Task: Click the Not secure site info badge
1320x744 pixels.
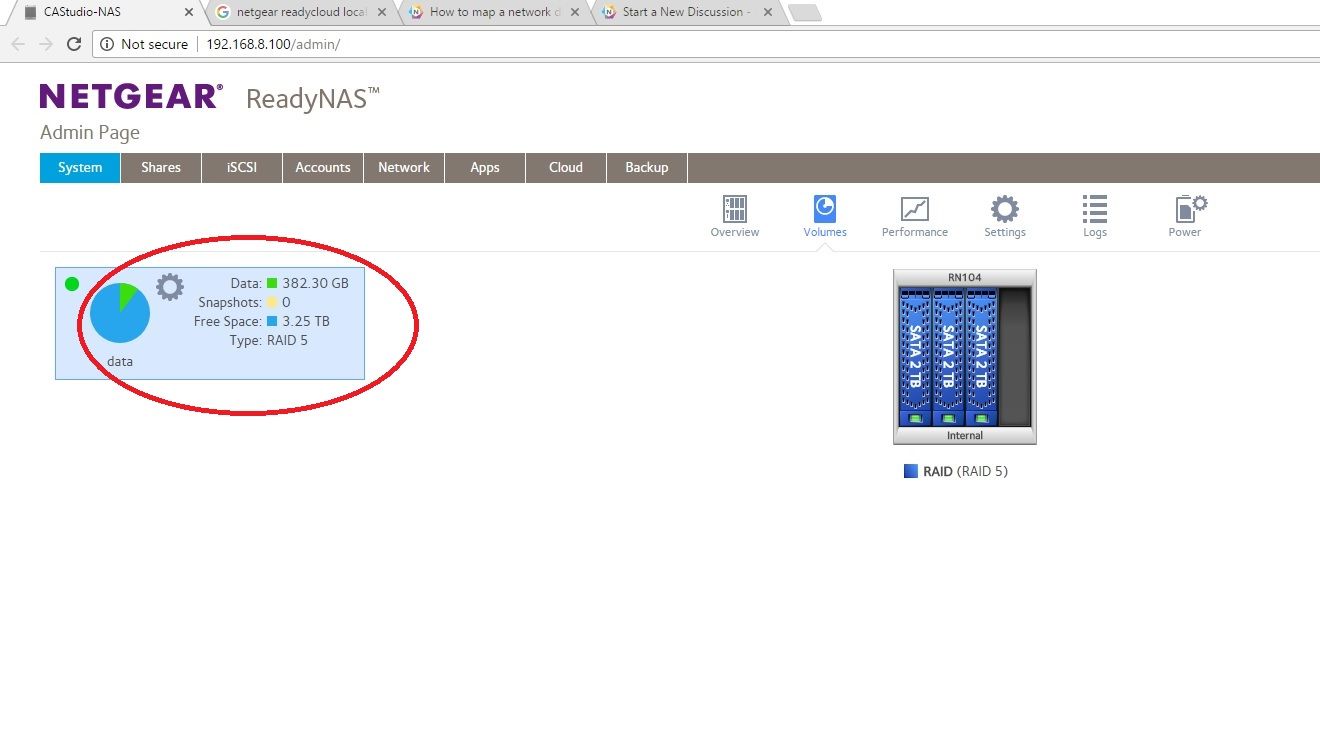Action: (146, 44)
